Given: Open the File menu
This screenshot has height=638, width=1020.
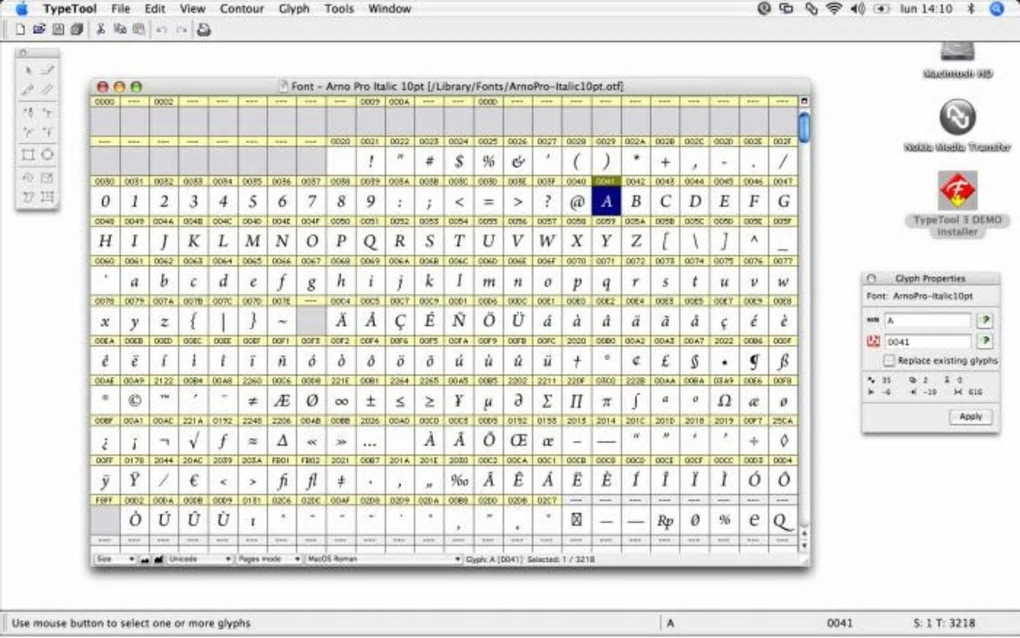Looking at the screenshot, I should click(x=120, y=9).
